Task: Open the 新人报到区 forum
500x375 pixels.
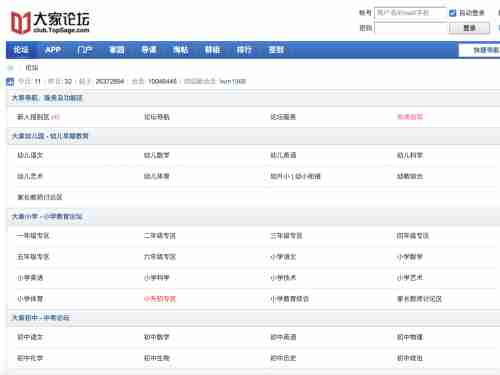Action: 33,117
